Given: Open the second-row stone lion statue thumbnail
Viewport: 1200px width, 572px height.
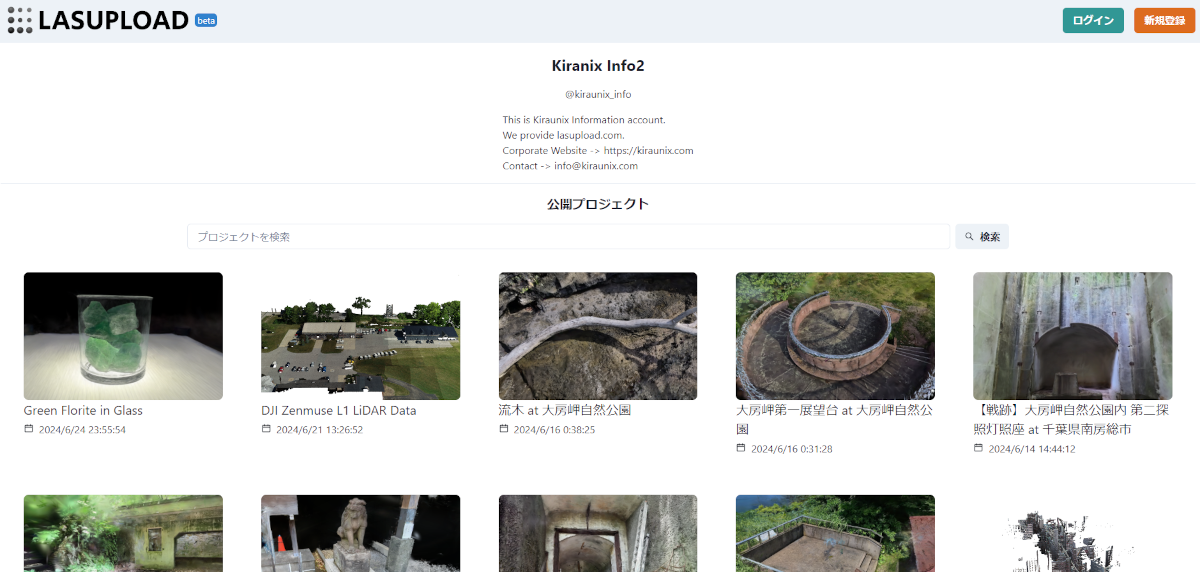Looking at the screenshot, I should (361, 533).
